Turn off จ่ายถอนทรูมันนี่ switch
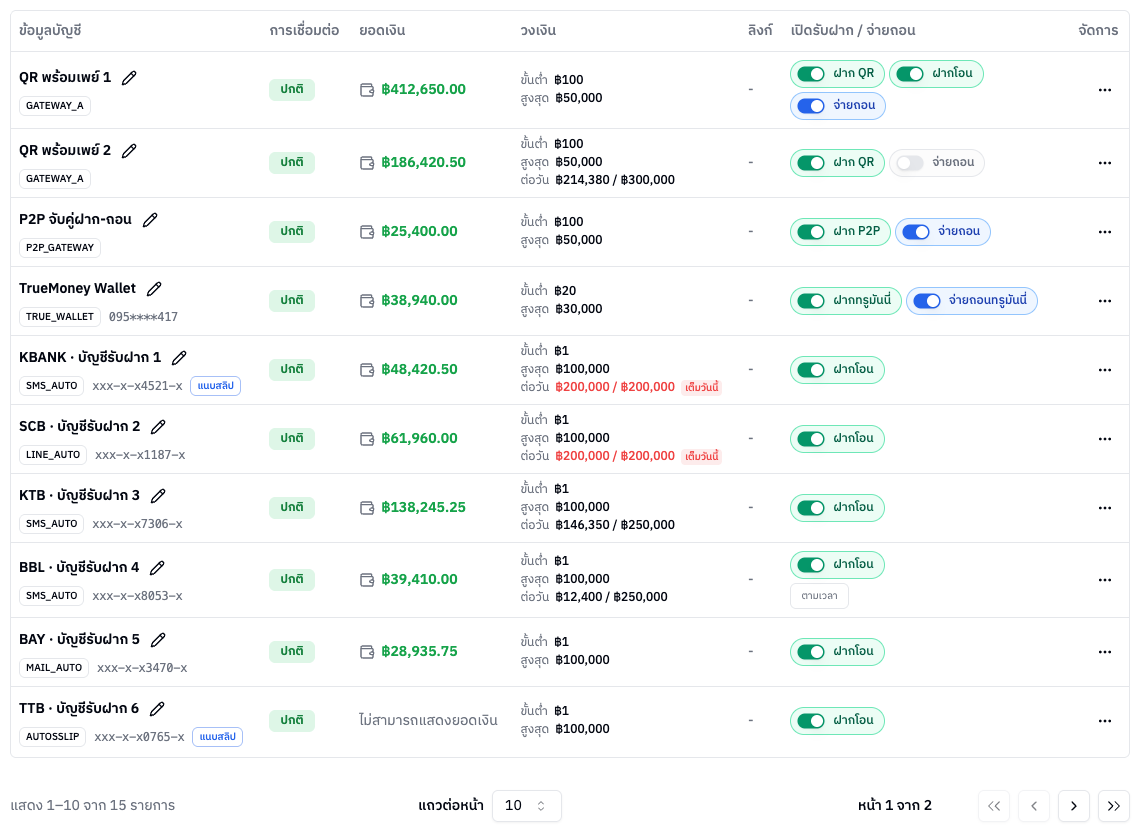Screen dimensions: 1140x832 tap(926, 301)
